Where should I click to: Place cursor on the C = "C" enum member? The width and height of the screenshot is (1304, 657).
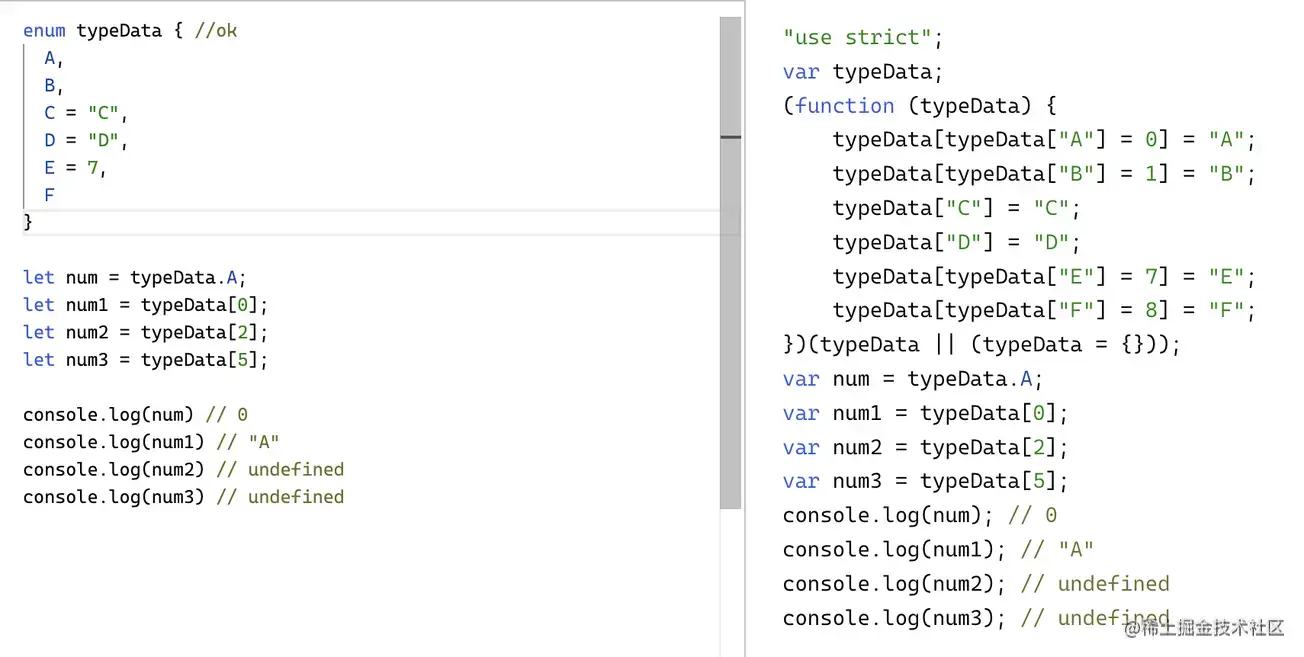click(86, 113)
